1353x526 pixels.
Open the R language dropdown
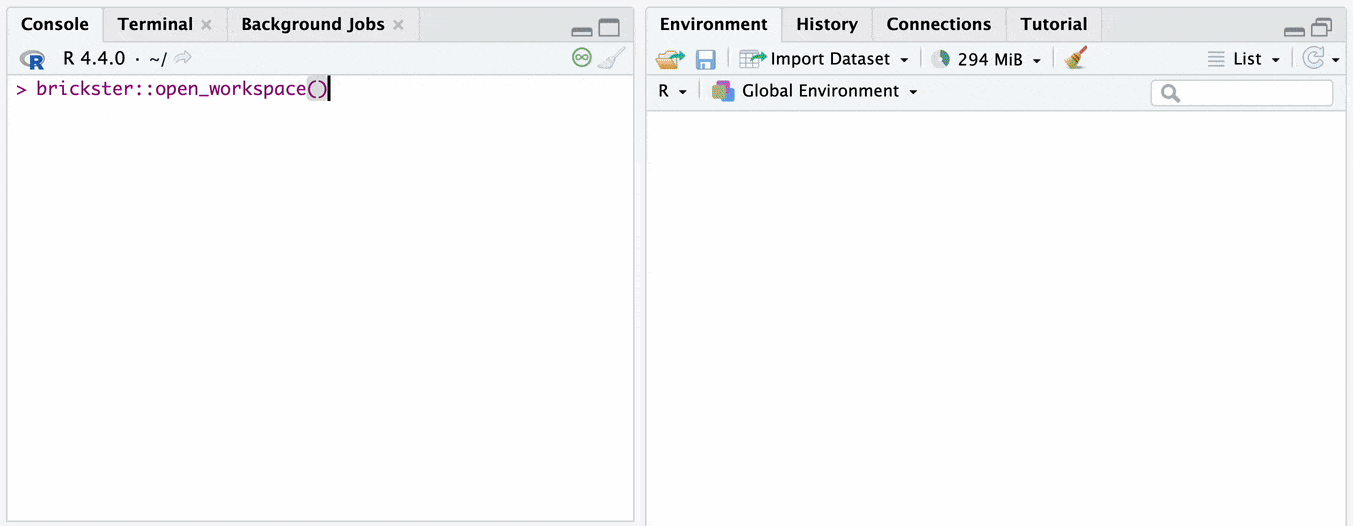point(672,91)
